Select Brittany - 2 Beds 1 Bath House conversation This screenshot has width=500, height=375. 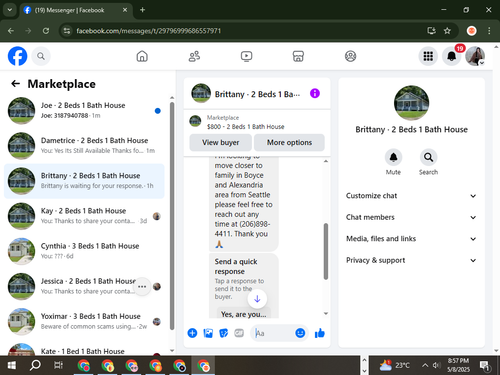[84, 181]
